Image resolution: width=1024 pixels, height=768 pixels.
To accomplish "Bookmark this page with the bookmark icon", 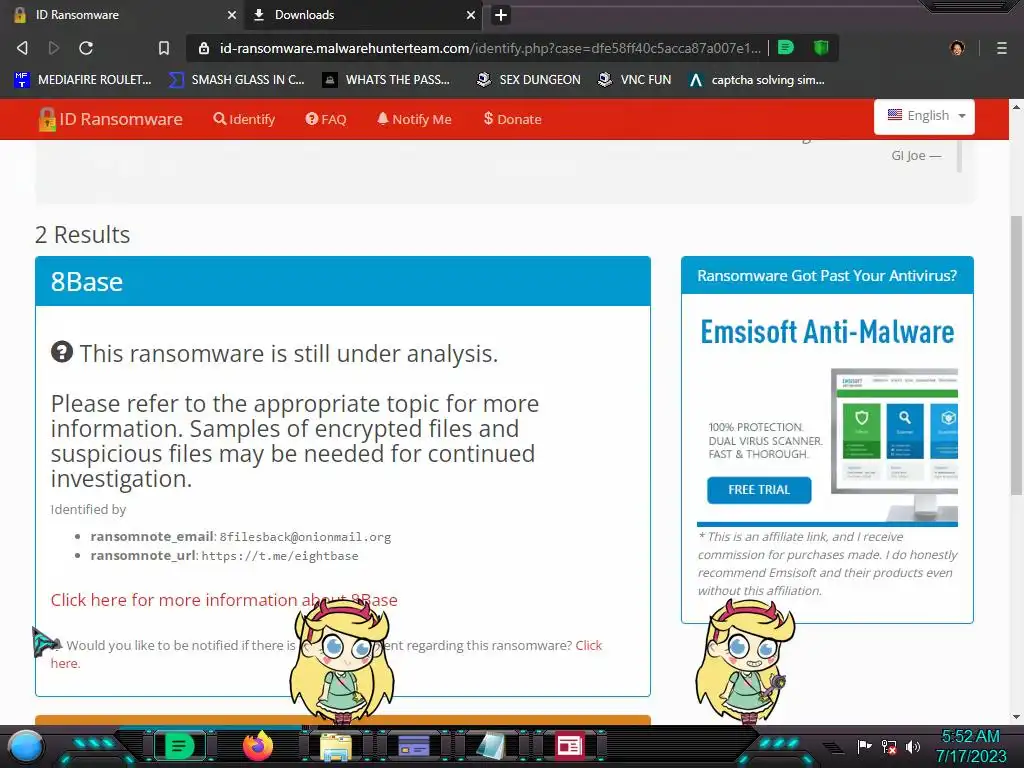I will coord(164,48).
